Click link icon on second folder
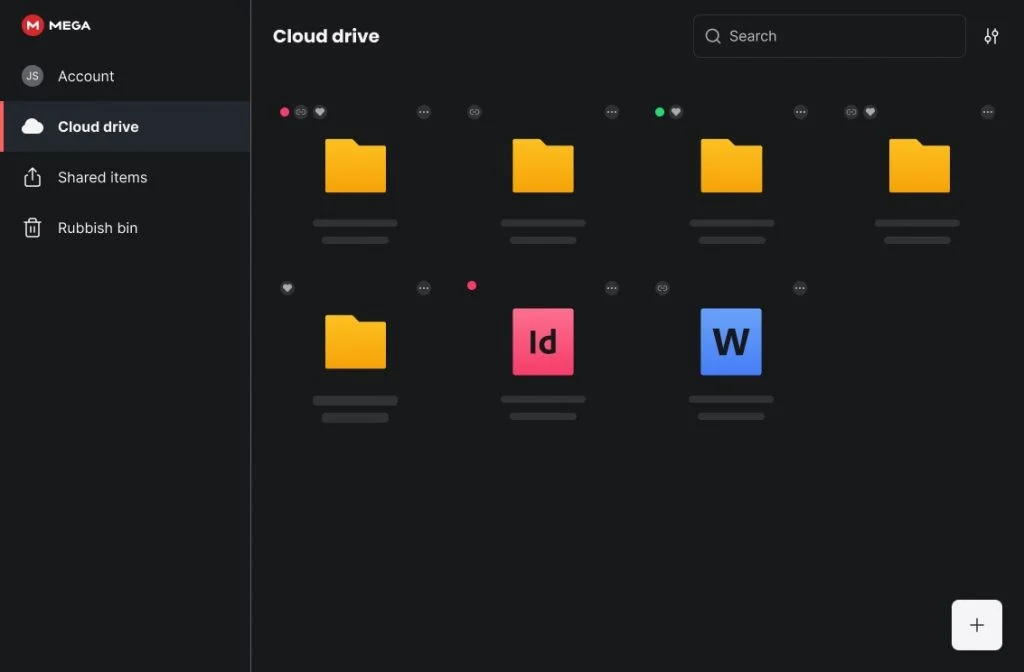 coord(474,112)
